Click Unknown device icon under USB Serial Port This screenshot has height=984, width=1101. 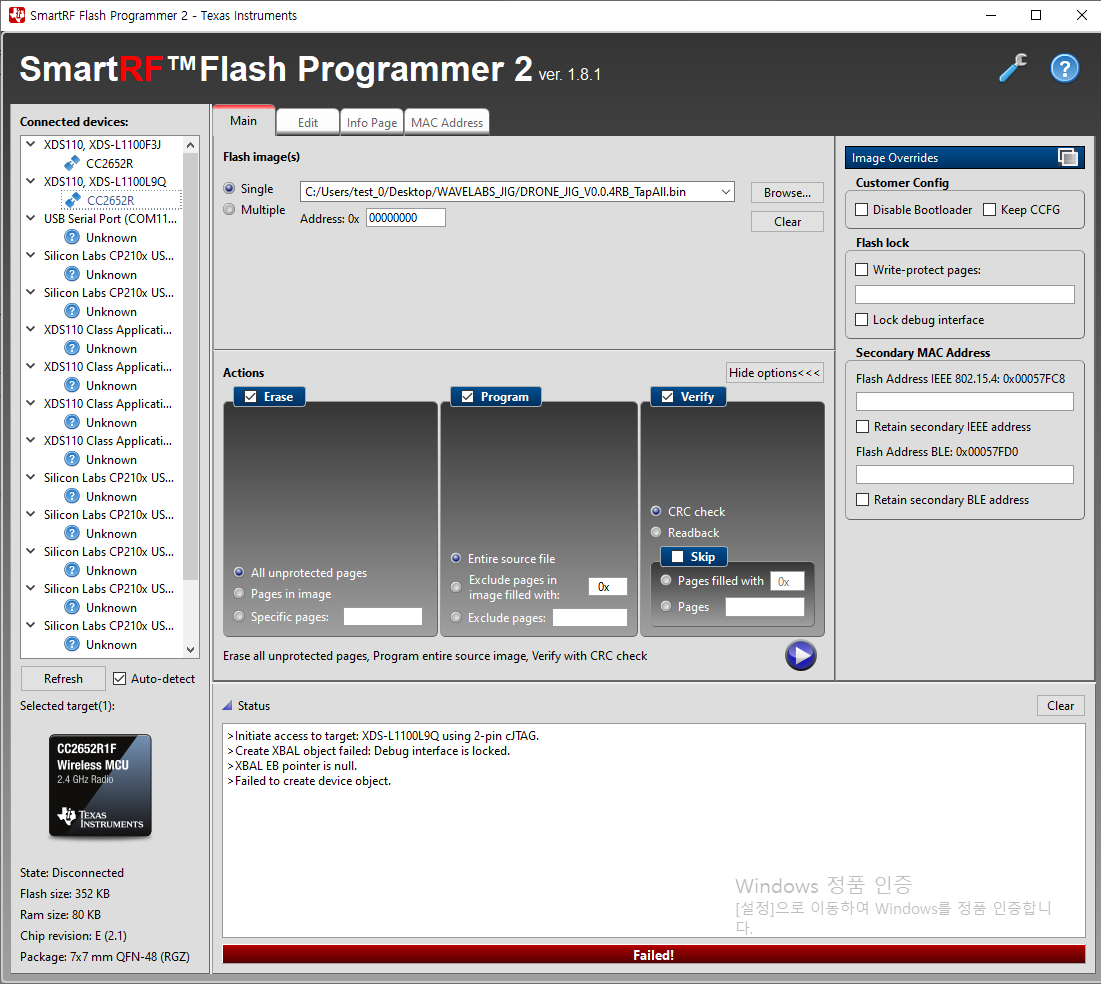point(72,237)
